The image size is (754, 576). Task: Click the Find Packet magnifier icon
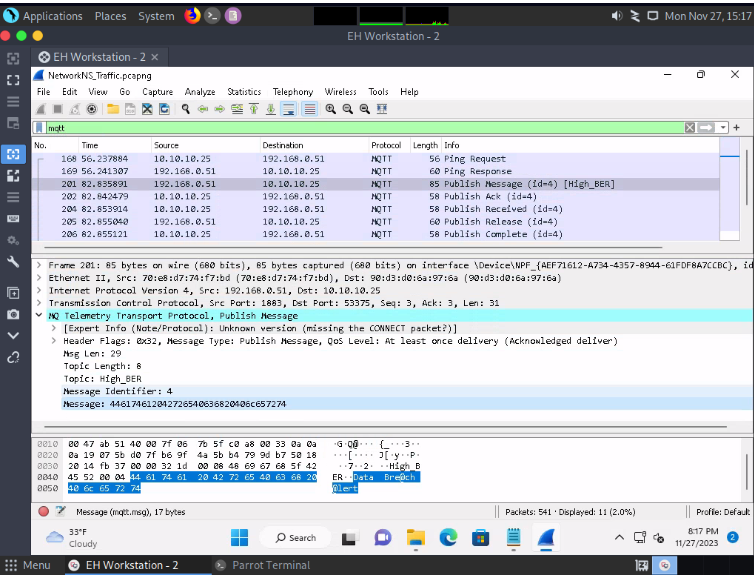[x=186, y=109]
